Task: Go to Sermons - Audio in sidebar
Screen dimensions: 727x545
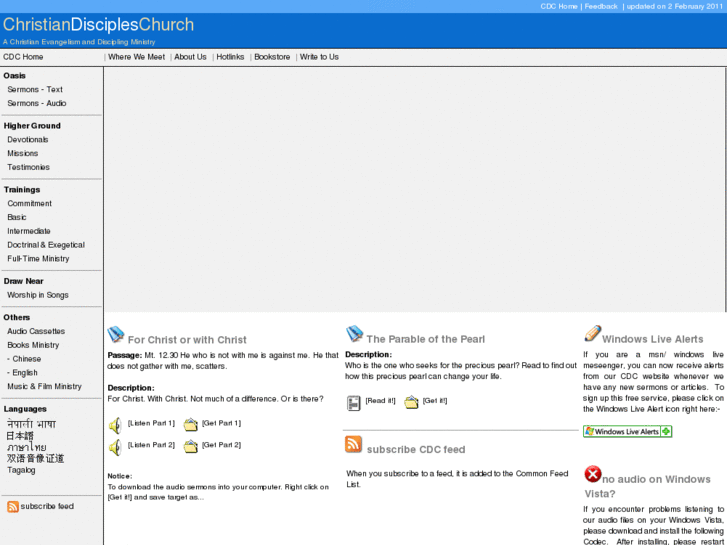Action: (x=37, y=103)
